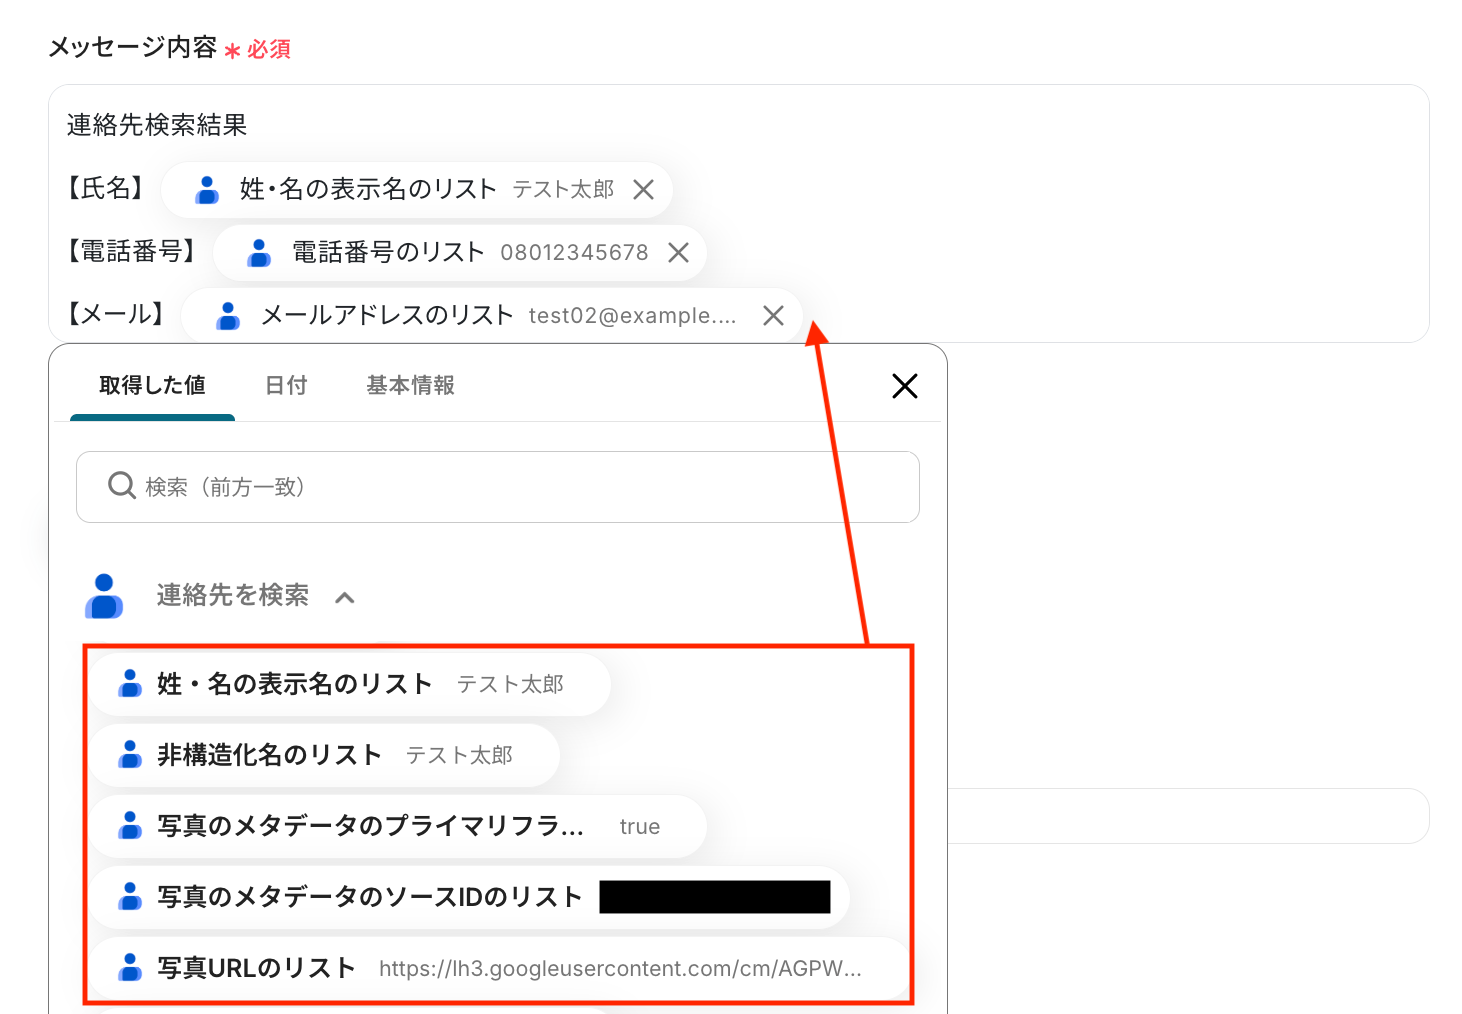This screenshot has height=1014, width=1462.
Task: Switch to the 日付 tab
Action: click(x=286, y=386)
